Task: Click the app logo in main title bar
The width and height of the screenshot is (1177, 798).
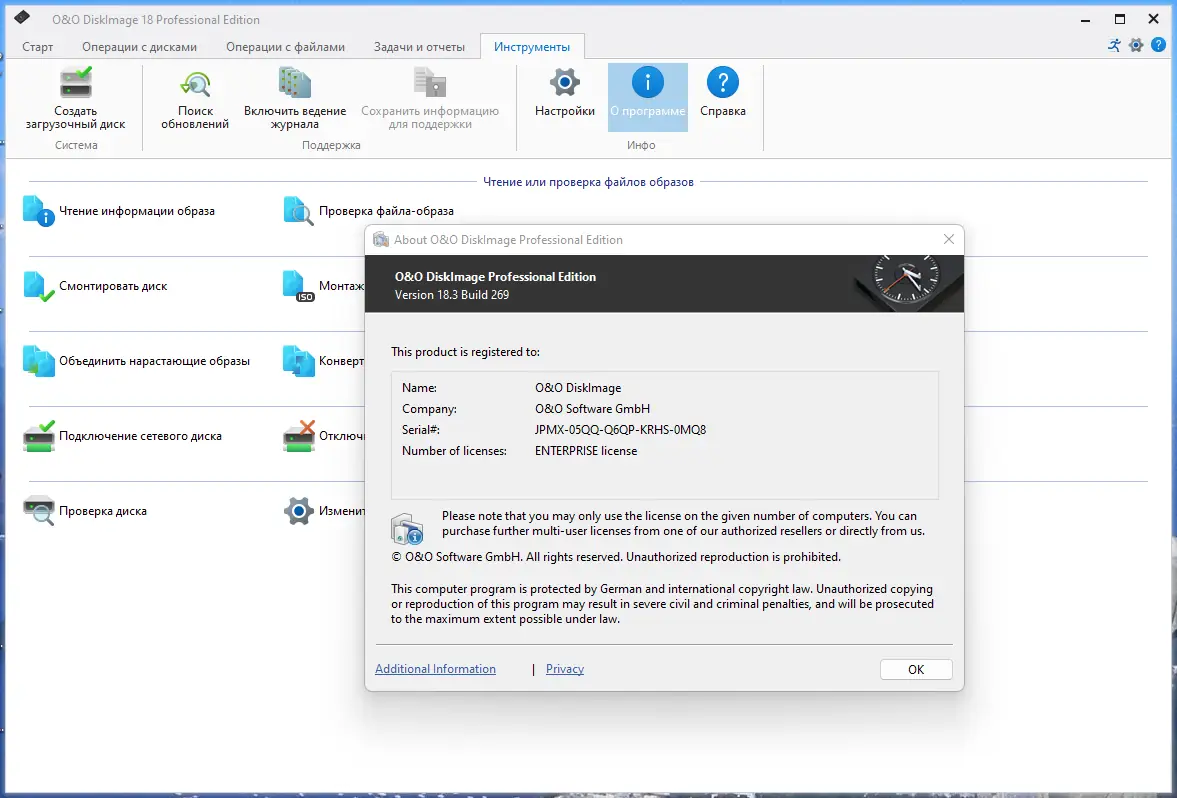Action: pyautogui.click(x=22, y=17)
